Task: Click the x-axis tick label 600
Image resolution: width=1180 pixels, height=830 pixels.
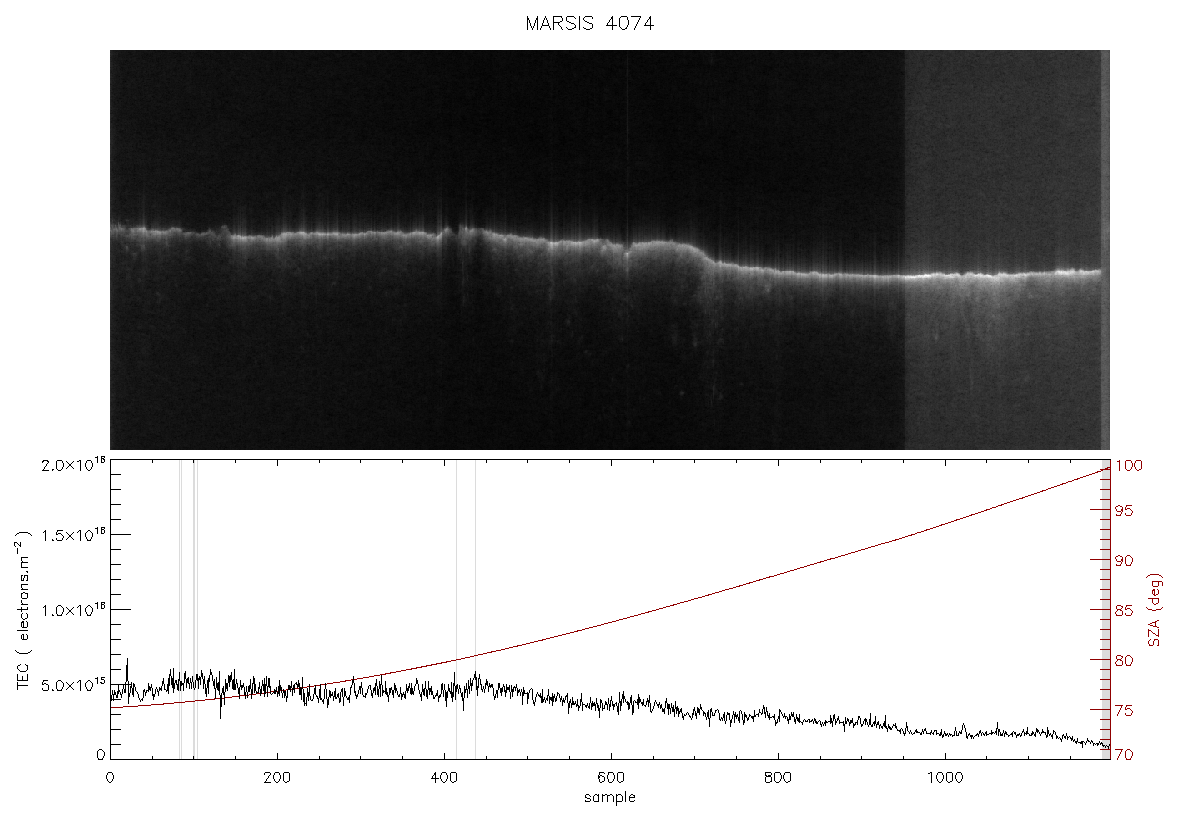Action: pyautogui.click(x=610, y=777)
